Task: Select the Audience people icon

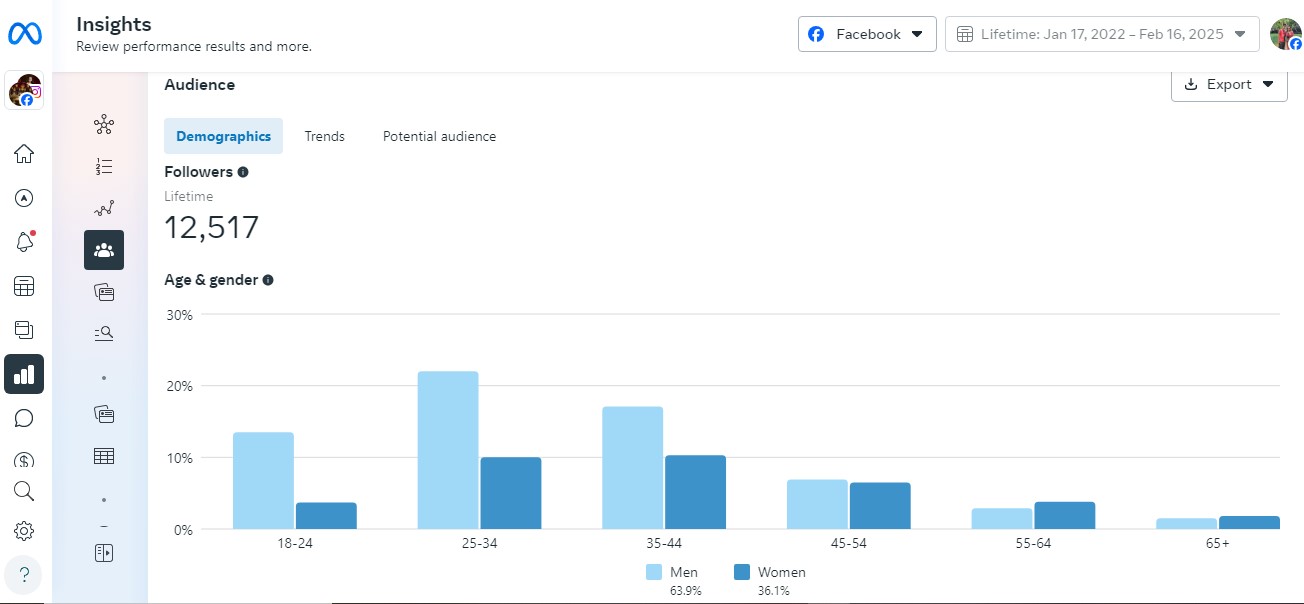Action: point(104,250)
